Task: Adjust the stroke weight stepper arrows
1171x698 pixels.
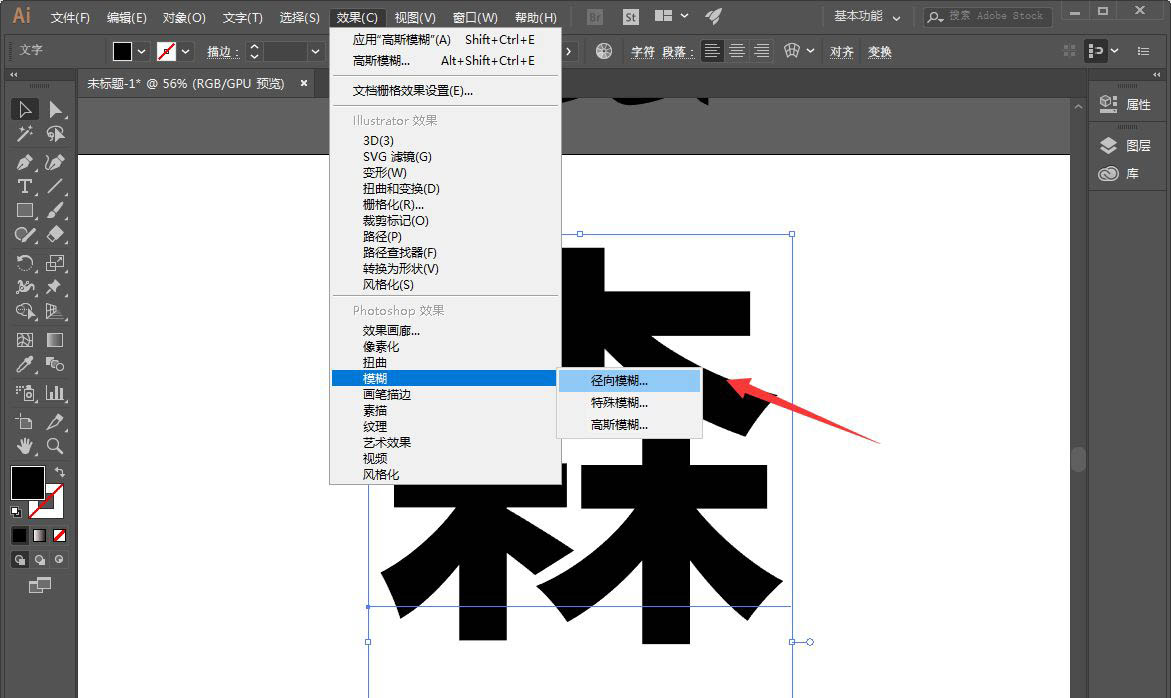Action: pyautogui.click(x=254, y=52)
